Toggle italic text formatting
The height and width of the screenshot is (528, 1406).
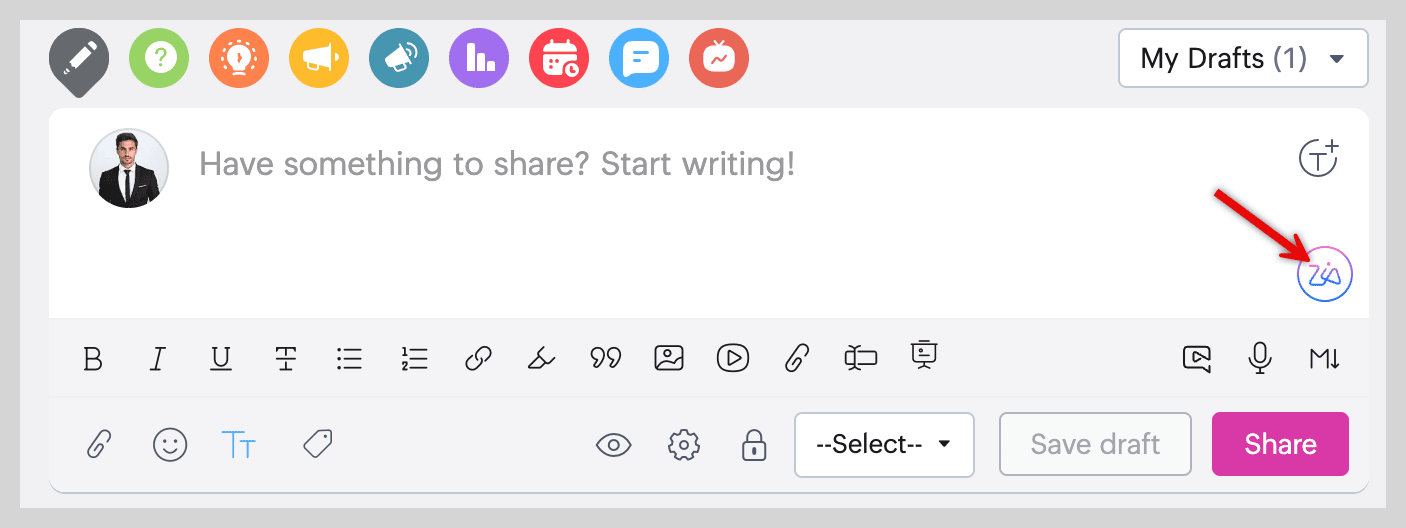point(157,358)
